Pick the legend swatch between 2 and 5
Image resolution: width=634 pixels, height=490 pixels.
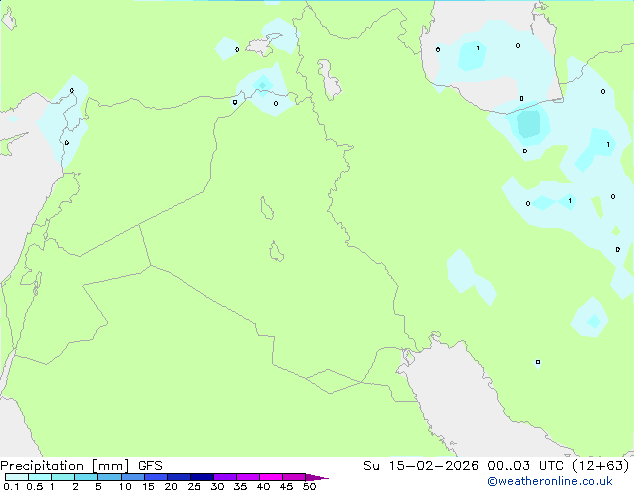click(x=86, y=477)
